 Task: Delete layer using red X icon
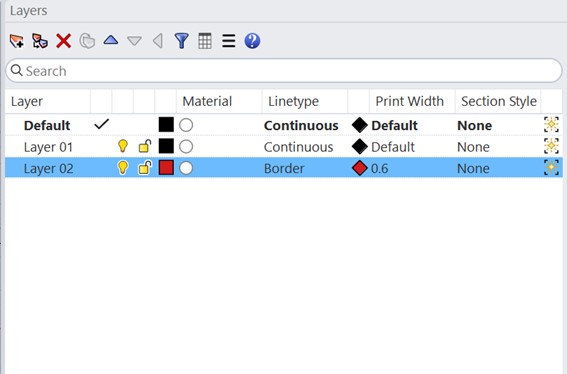(x=63, y=41)
